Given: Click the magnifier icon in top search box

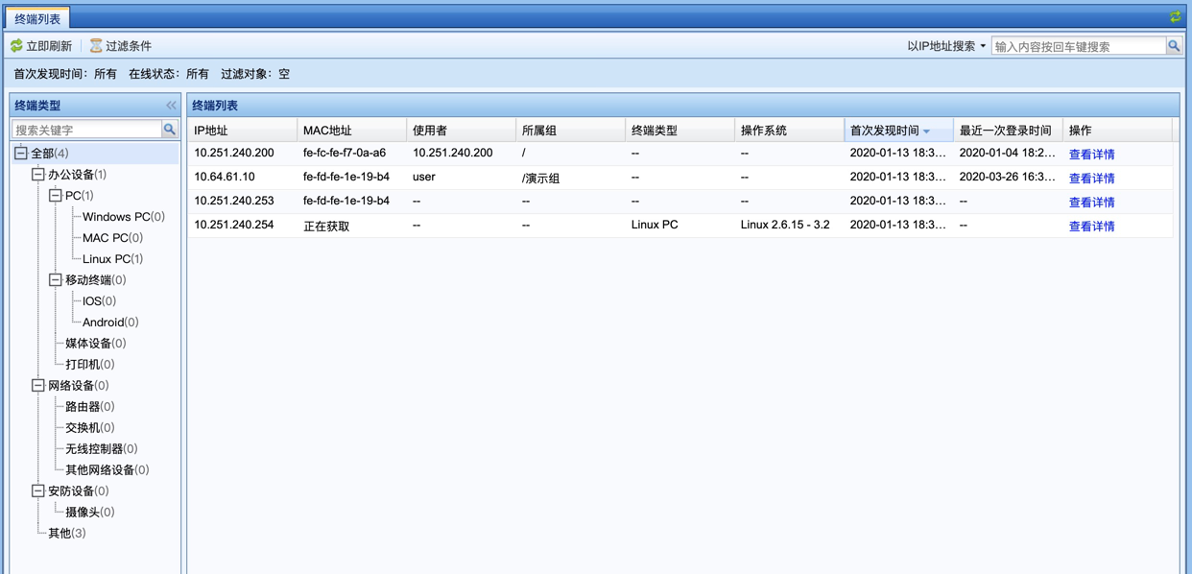Looking at the screenshot, I should (x=1173, y=46).
